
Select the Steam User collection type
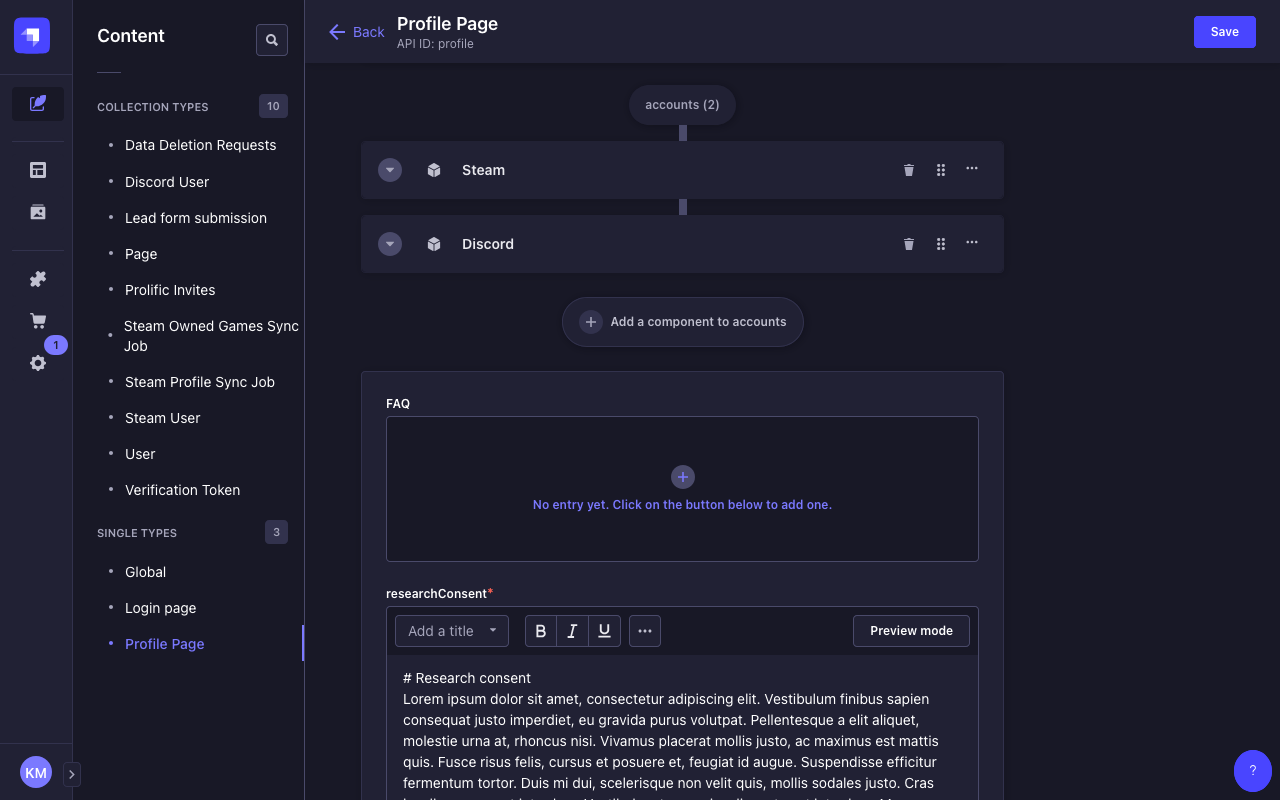pyautogui.click(x=162, y=418)
